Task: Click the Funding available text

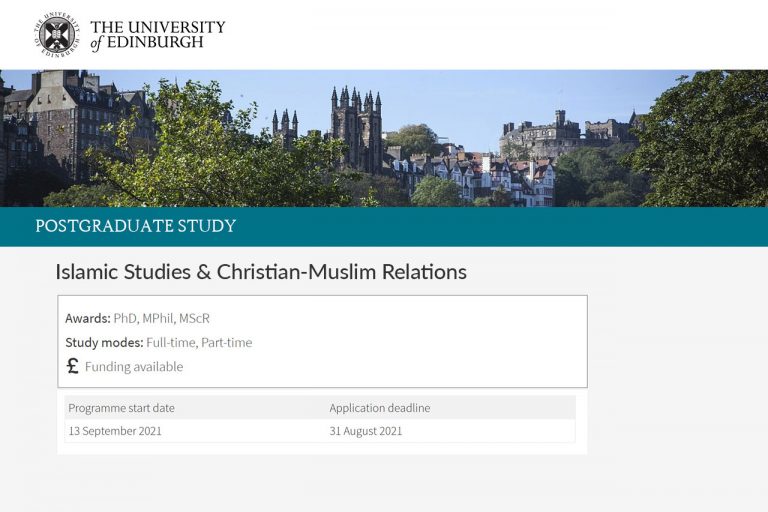Action: (x=134, y=367)
